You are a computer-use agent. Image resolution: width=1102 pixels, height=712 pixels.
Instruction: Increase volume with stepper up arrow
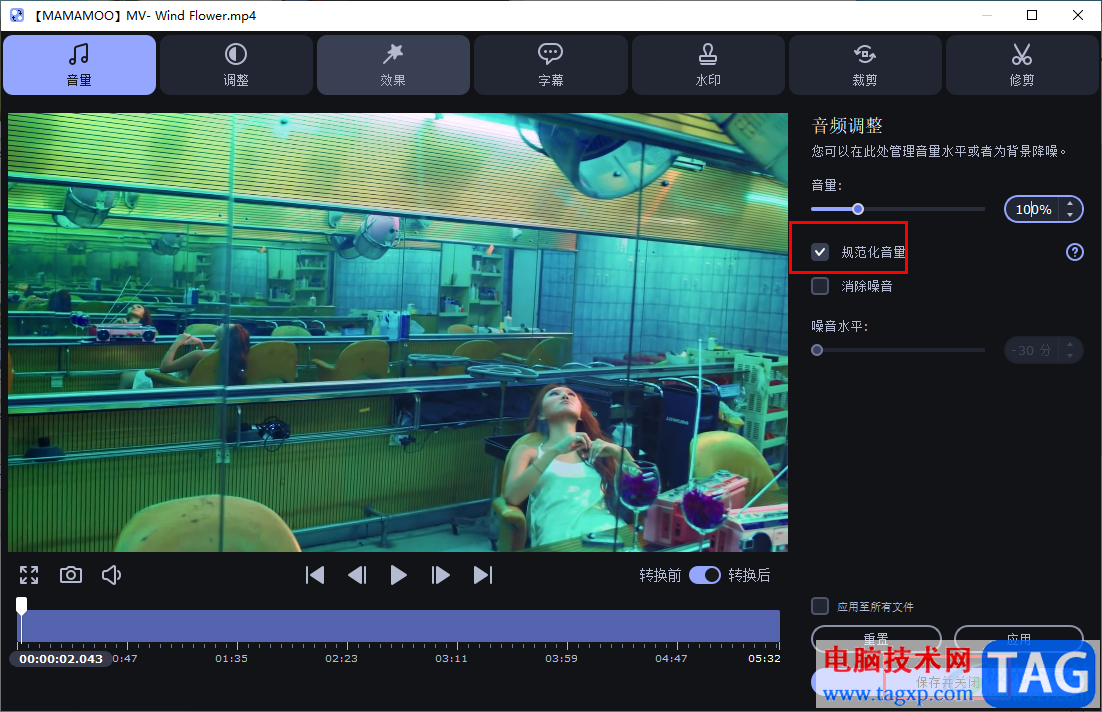tap(1070, 204)
